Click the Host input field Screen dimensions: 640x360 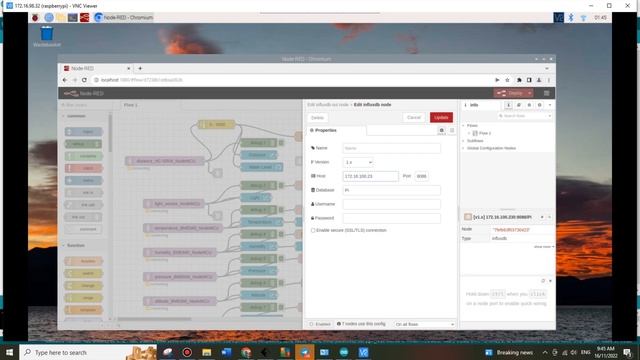tap(370, 176)
